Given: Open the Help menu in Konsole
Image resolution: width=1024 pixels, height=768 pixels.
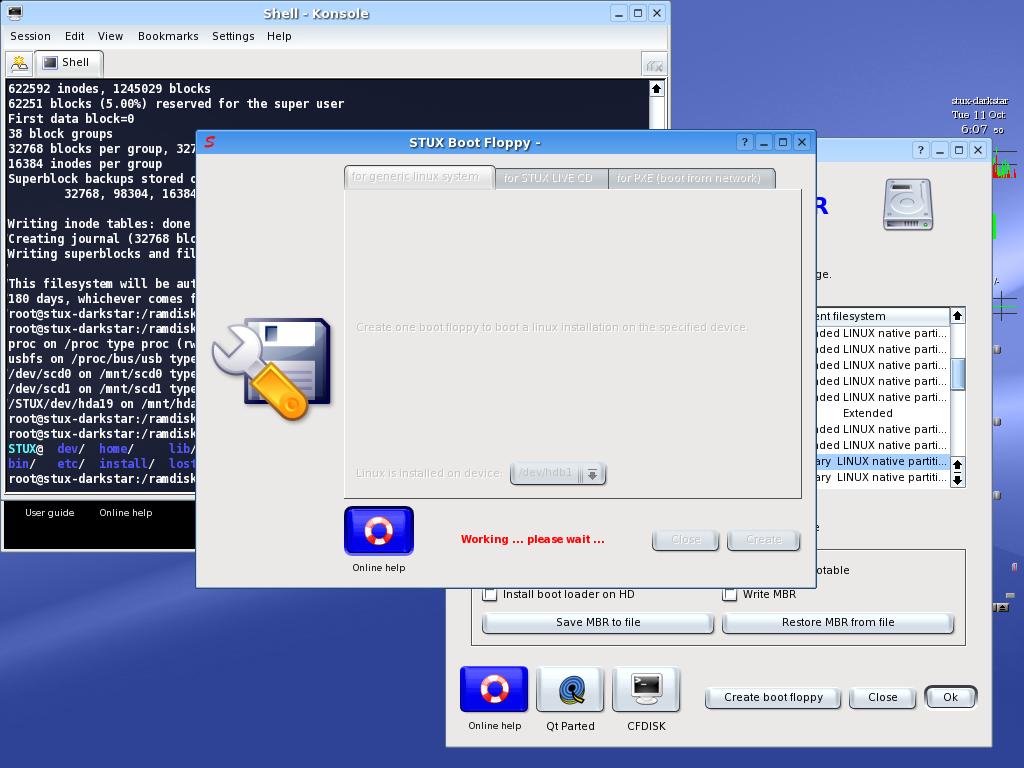Looking at the screenshot, I should [279, 36].
